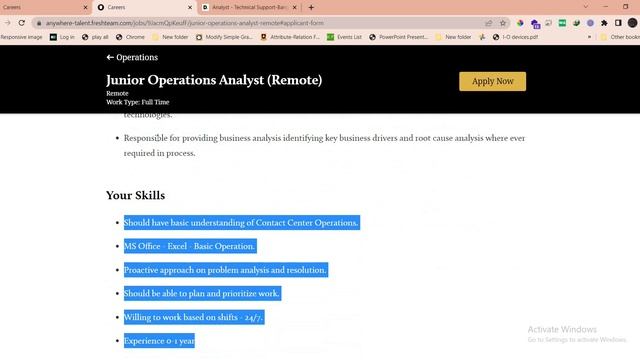640x360 pixels.
Task: Open Responsive image bookmark
Action: [x=21, y=37]
